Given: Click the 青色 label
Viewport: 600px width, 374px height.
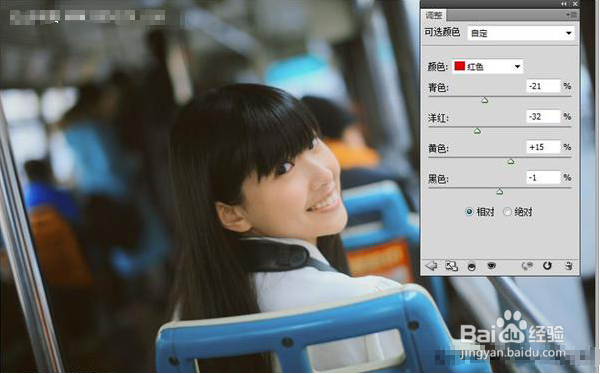Looking at the screenshot, I should pos(438,88).
